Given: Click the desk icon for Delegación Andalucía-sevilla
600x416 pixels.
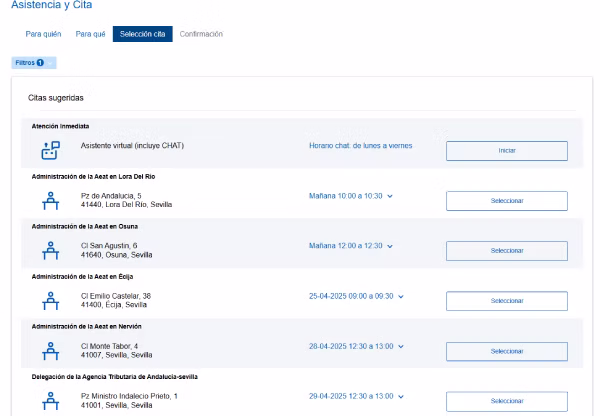Looking at the screenshot, I should 49,400.
